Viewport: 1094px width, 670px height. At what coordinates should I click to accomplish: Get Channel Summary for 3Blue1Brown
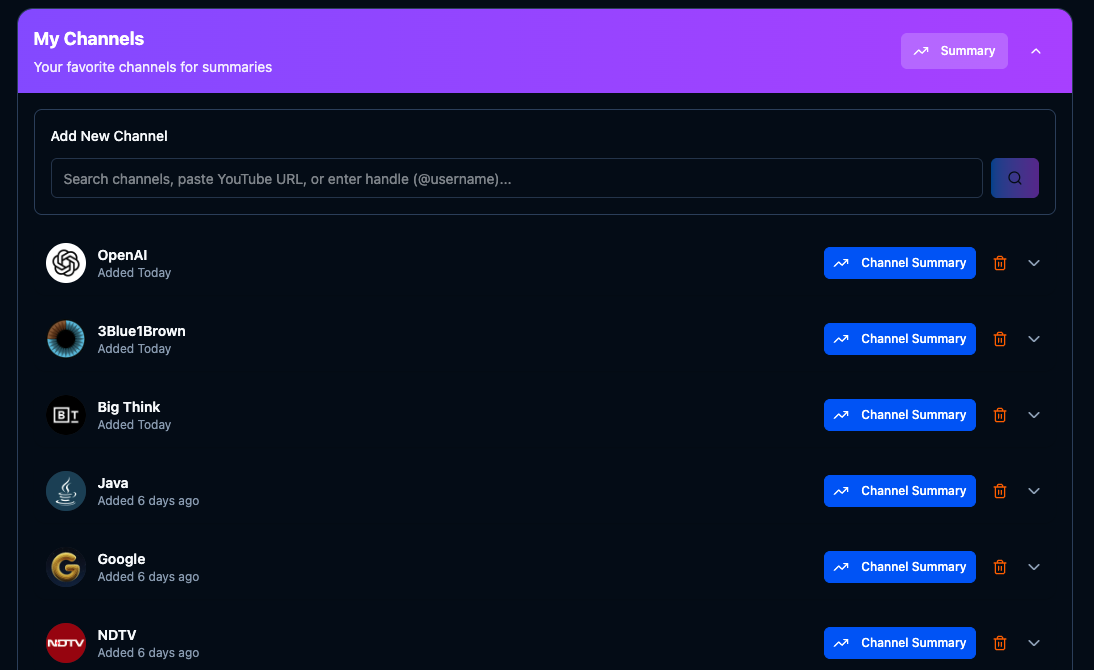pos(899,339)
